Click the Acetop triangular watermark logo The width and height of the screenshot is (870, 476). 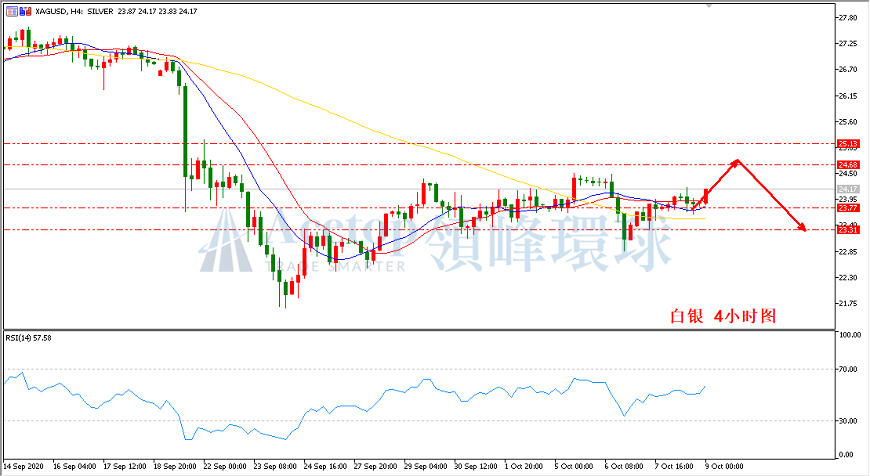pos(225,240)
